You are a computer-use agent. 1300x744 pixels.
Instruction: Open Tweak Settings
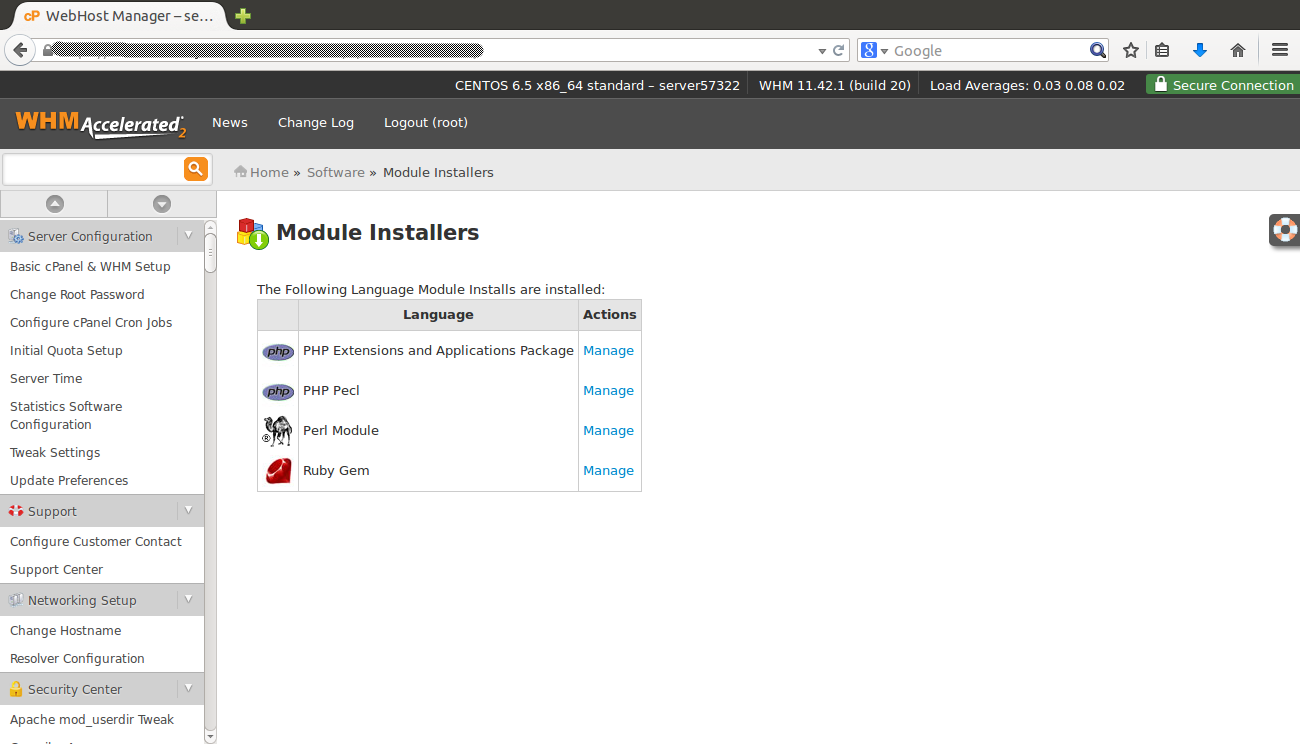pyautogui.click(x=55, y=452)
